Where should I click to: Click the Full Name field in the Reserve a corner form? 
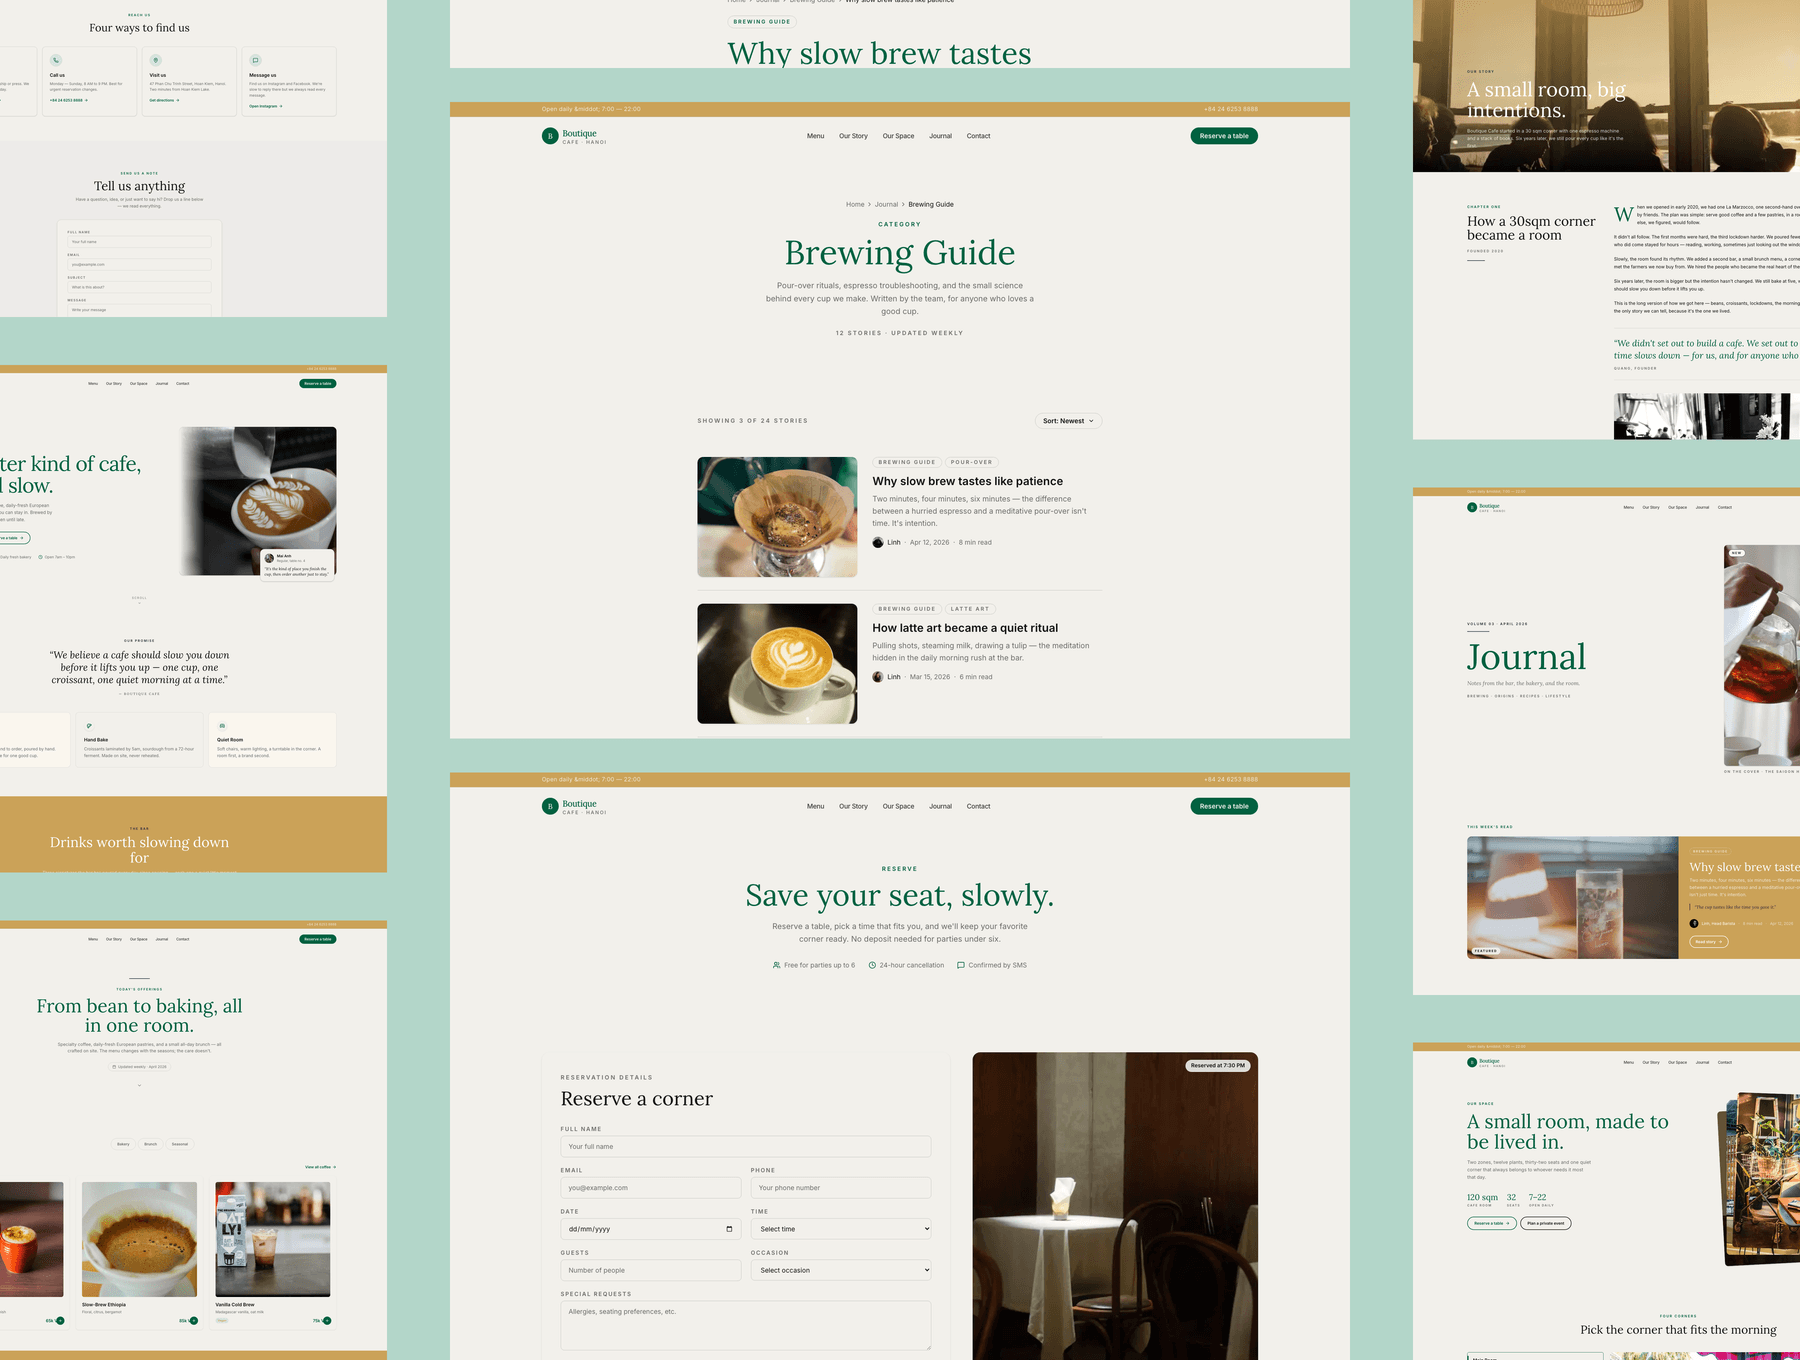(746, 1147)
